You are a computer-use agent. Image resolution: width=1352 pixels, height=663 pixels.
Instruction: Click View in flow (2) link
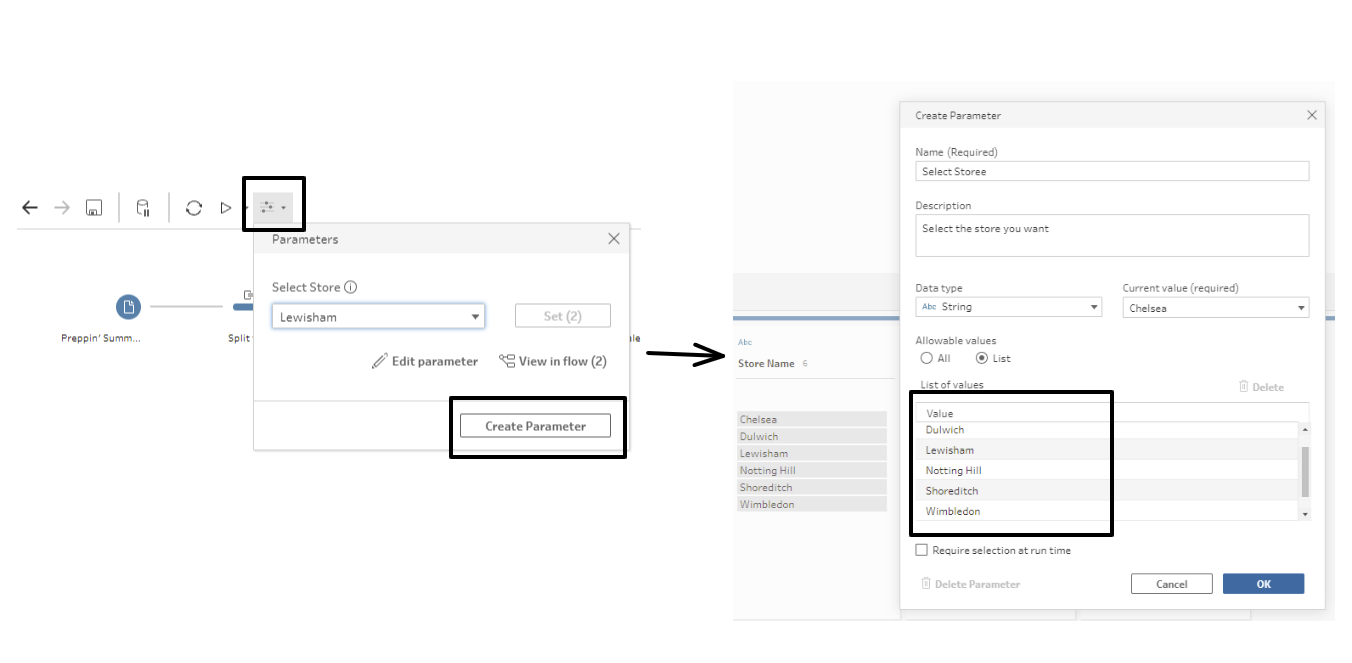[553, 361]
